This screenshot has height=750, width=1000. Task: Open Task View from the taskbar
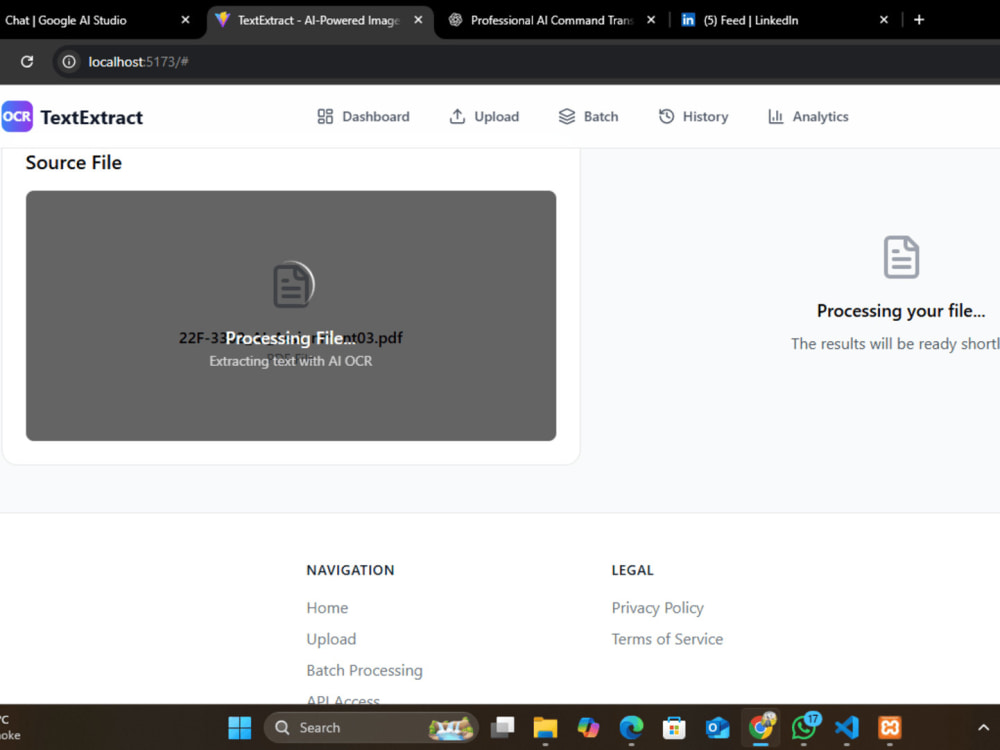point(503,728)
